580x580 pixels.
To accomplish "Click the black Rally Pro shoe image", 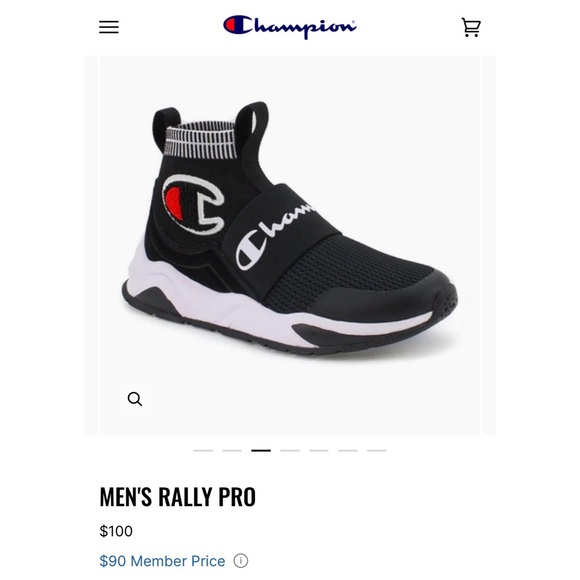I will (290, 229).
